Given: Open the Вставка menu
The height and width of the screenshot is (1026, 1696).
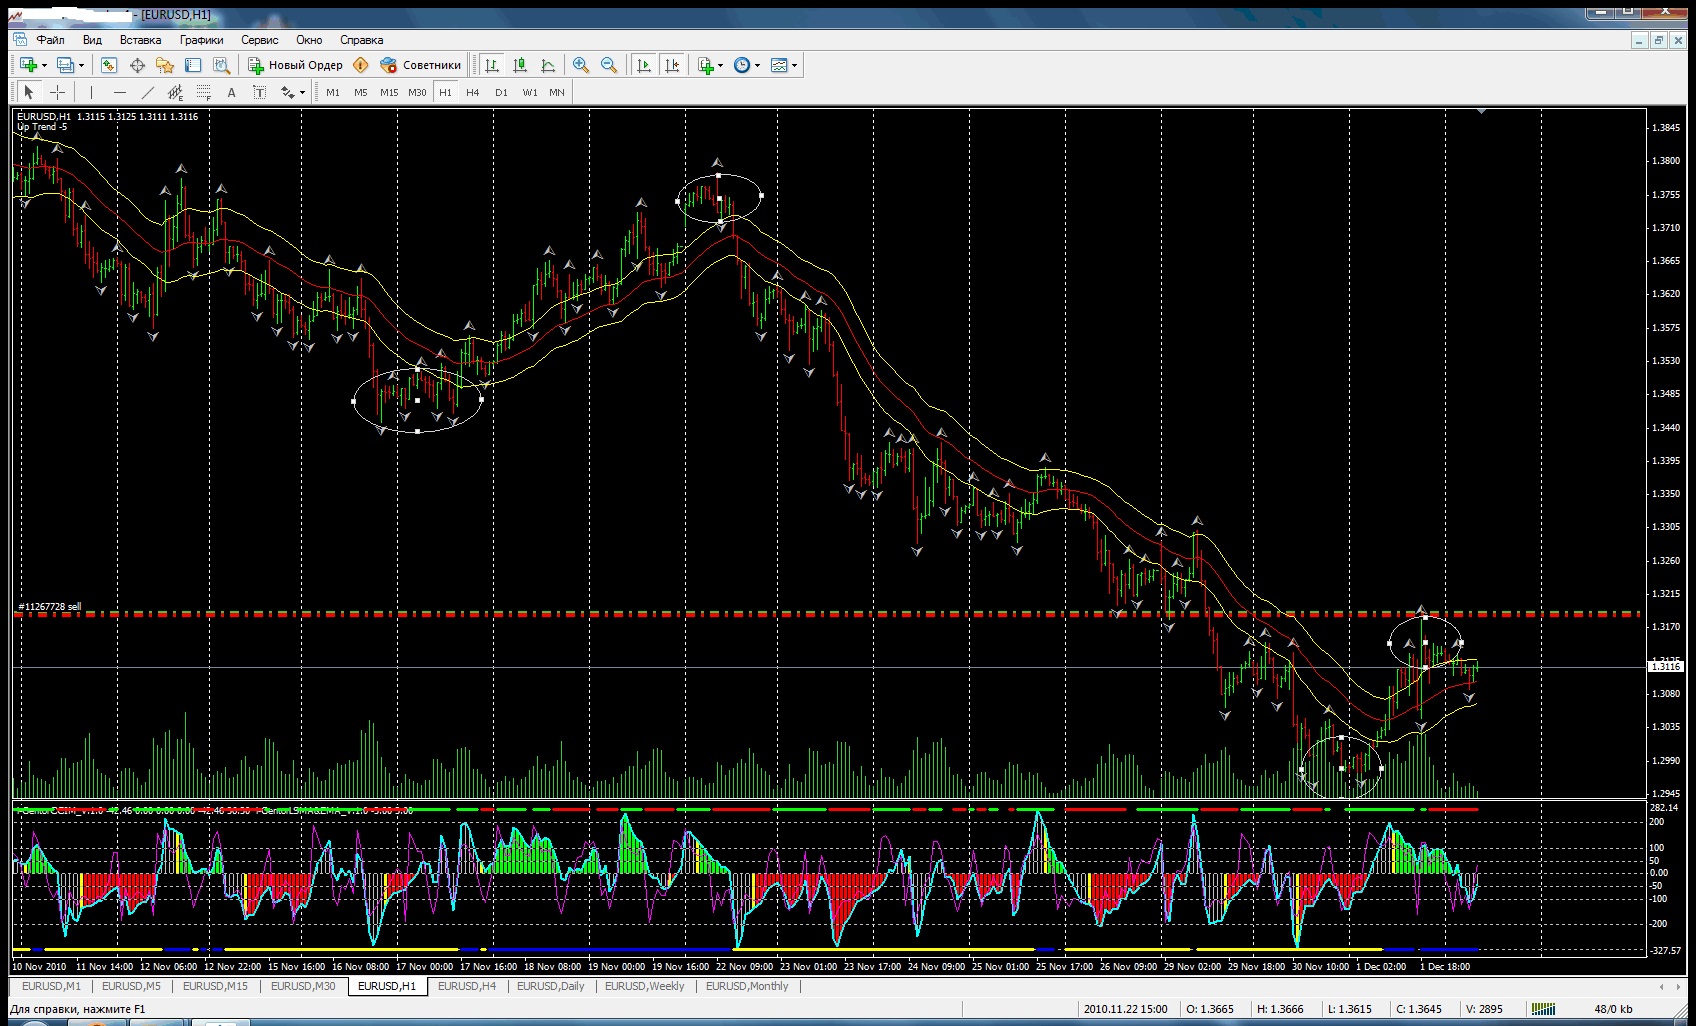Looking at the screenshot, I should pyautogui.click(x=140, y=40).
